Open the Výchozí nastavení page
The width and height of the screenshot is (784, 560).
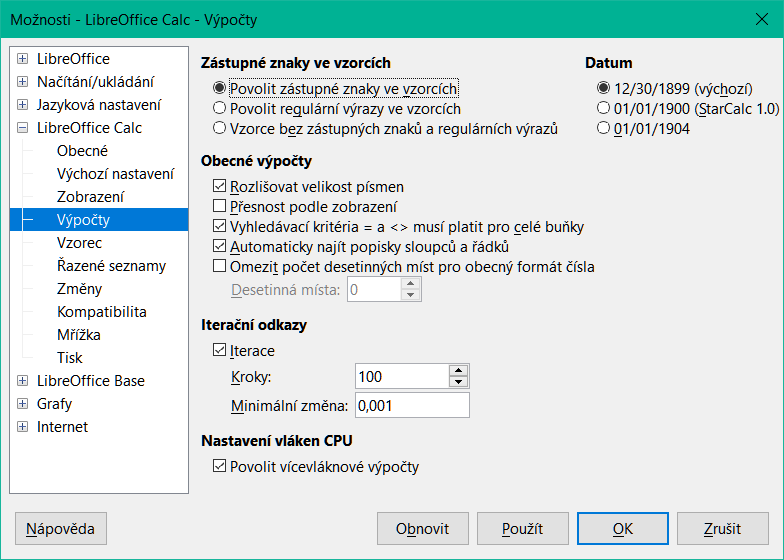(x=116, y=174)
